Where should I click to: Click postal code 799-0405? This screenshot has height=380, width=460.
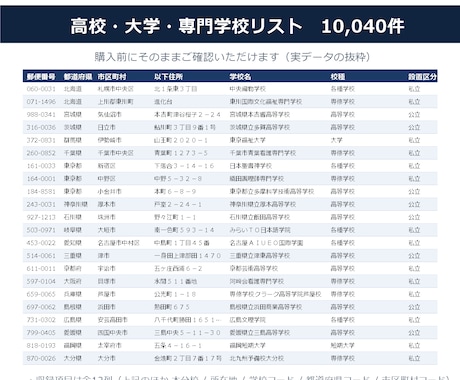pyautogui.click(x=41, y=333)
